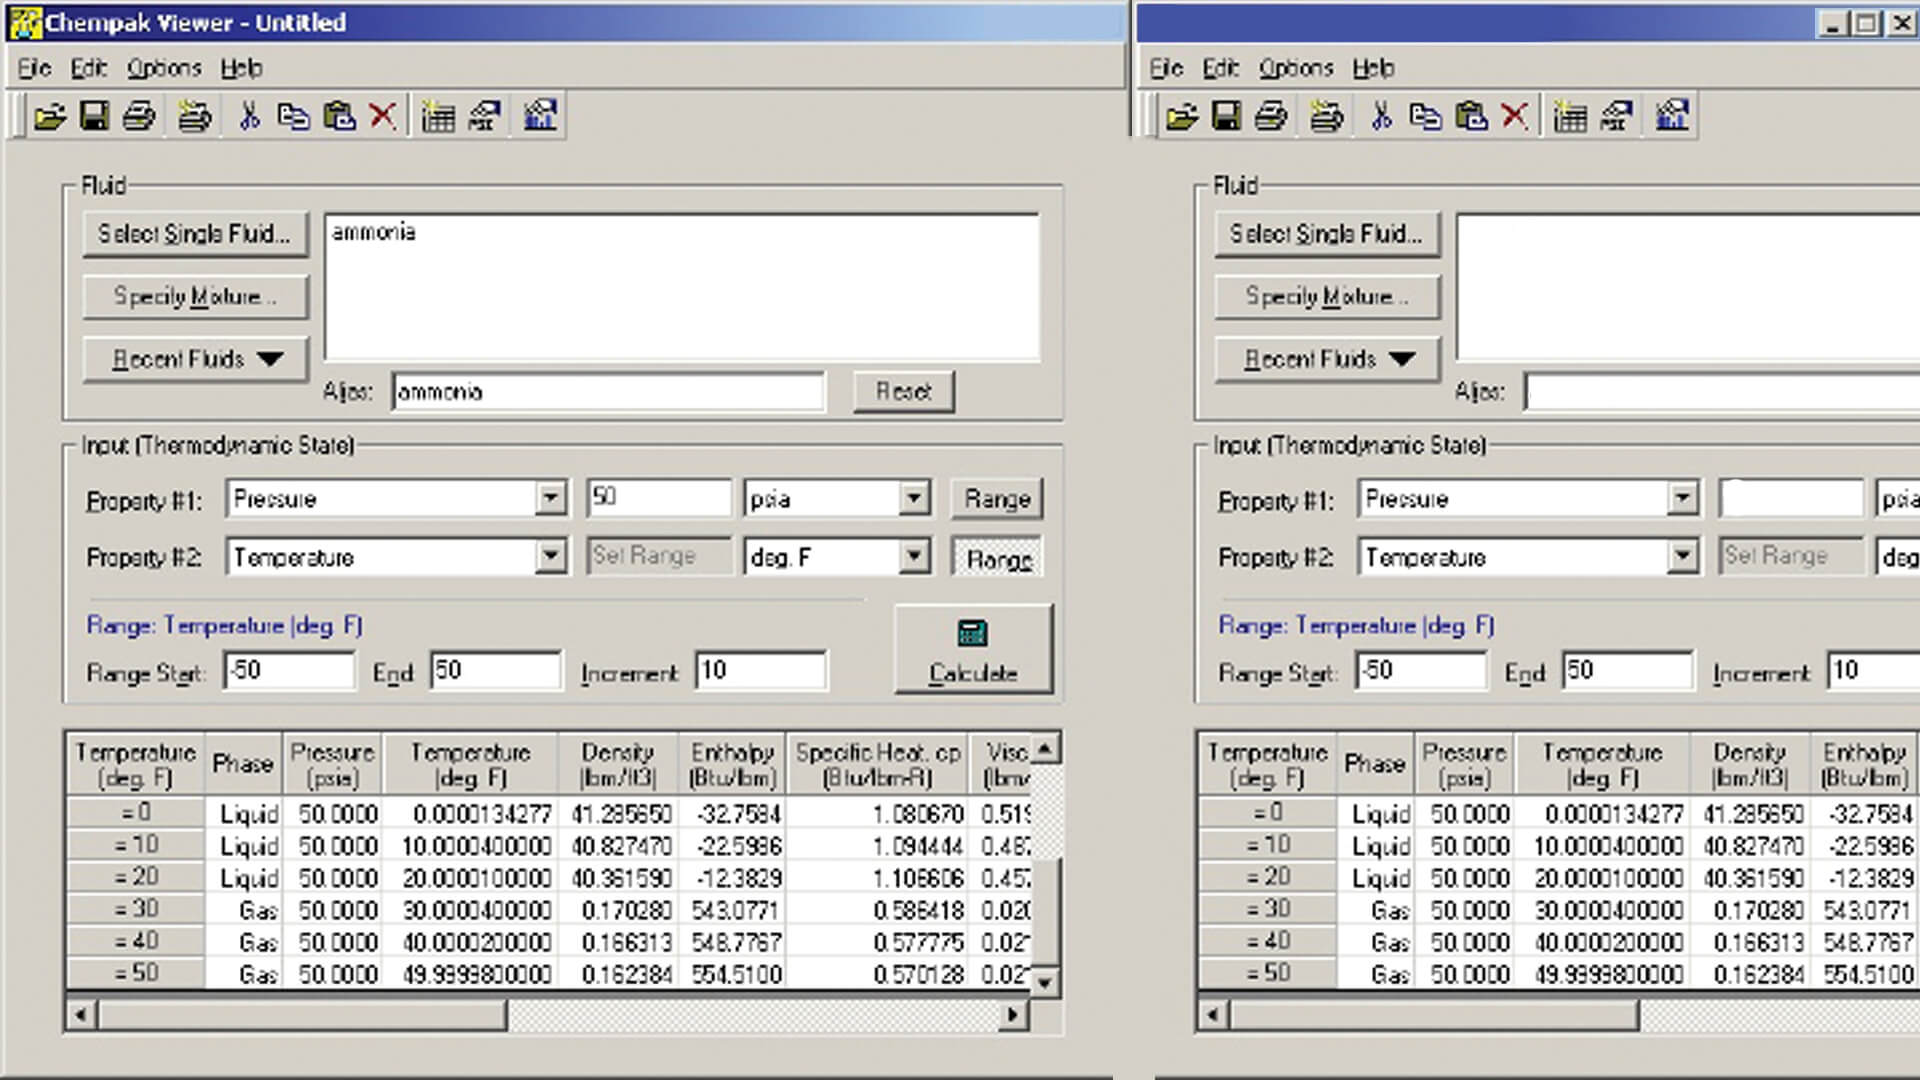Open the psia units dropdown

913,498
